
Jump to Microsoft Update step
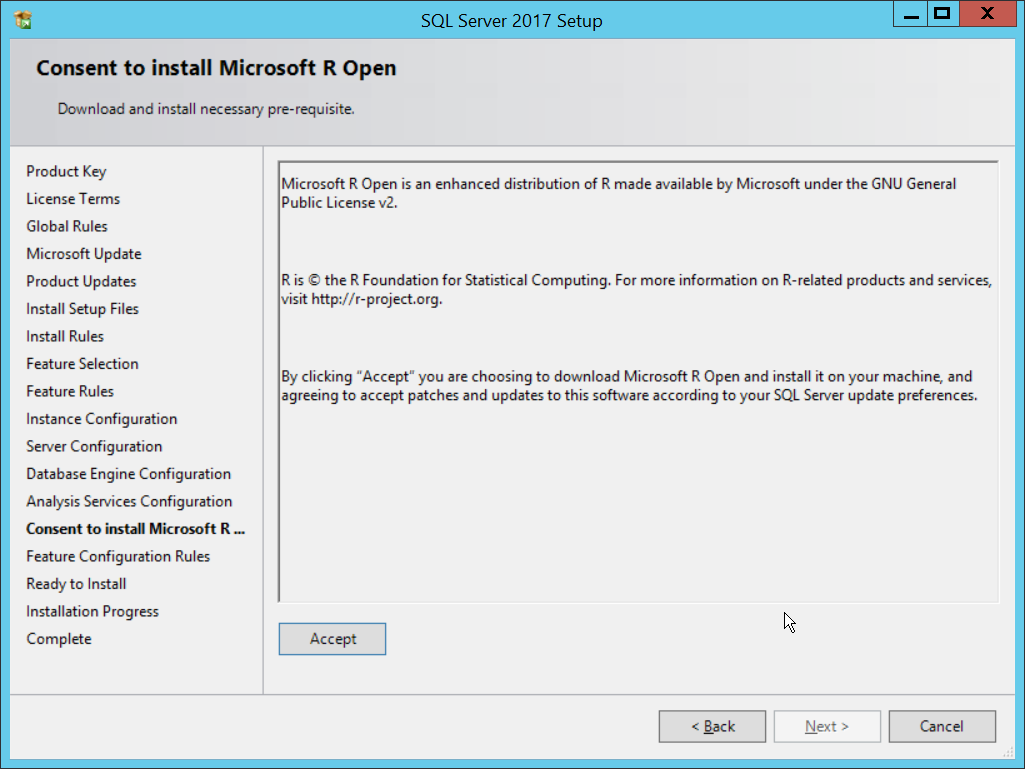point(84,254)
